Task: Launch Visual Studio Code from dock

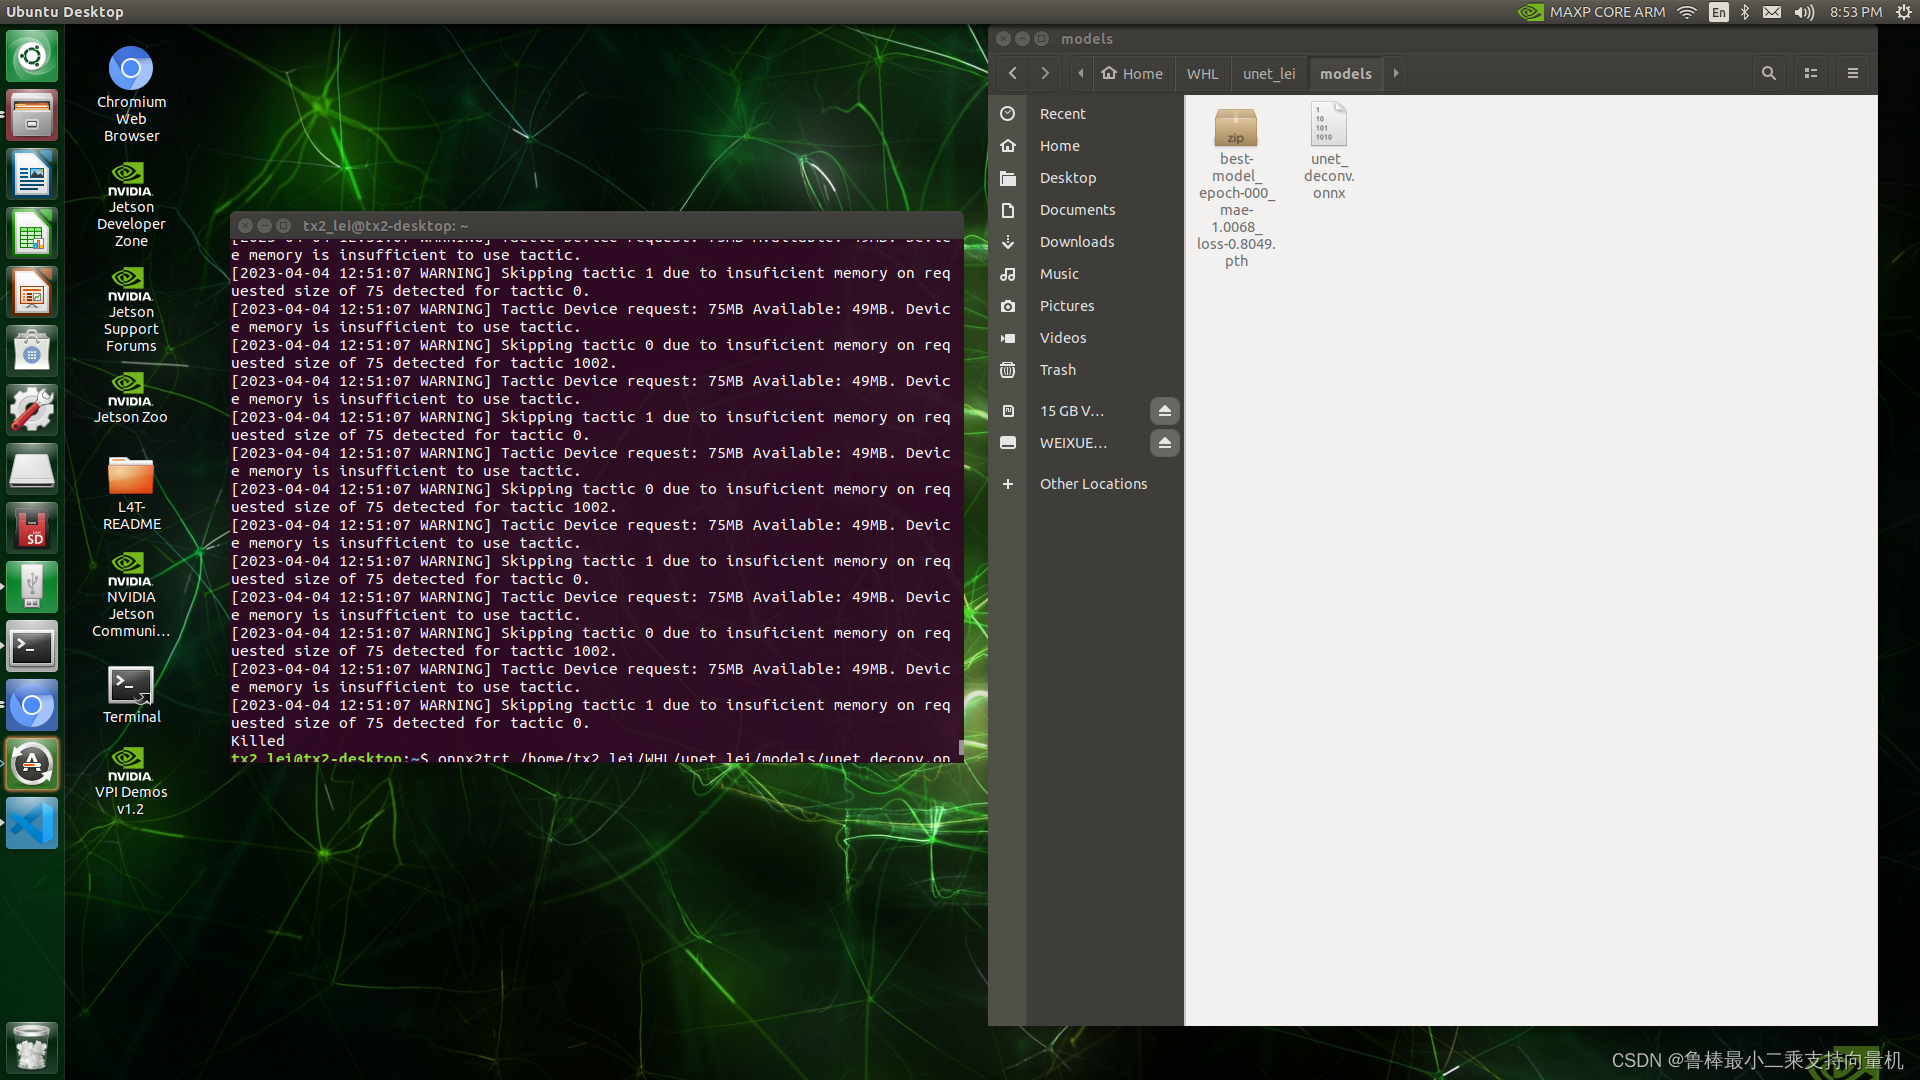Action: coord(32,824)
